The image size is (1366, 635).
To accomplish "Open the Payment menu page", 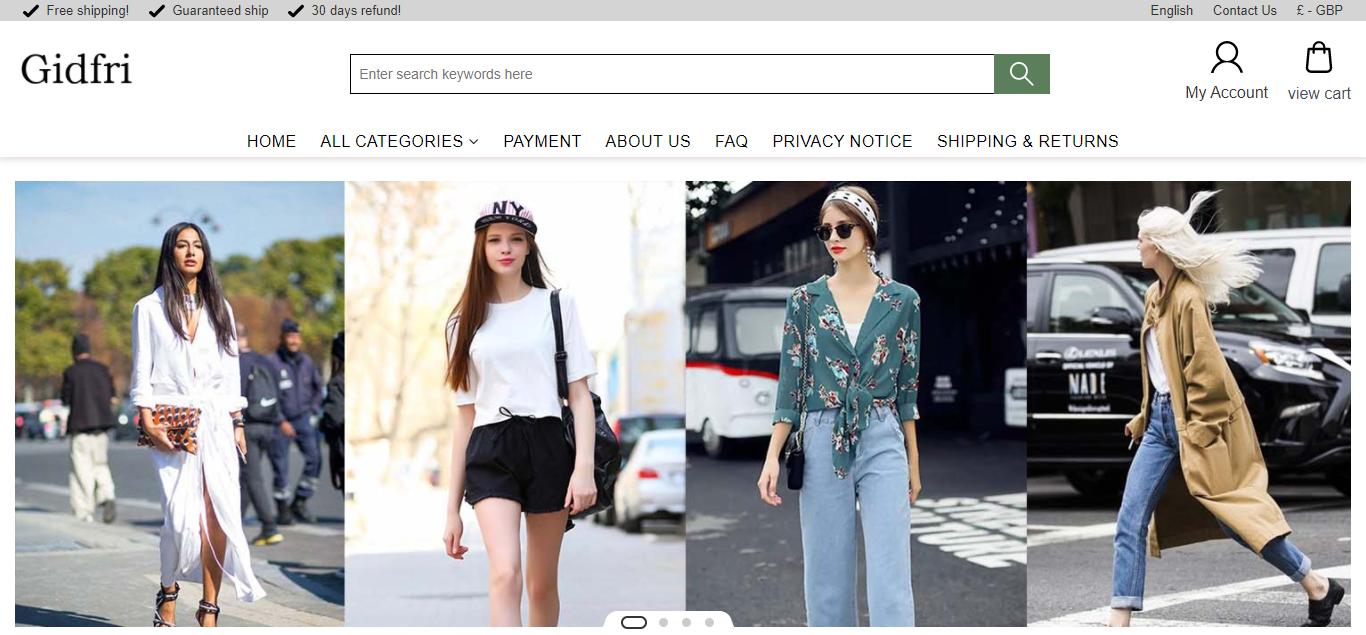I will click(542, 141).
